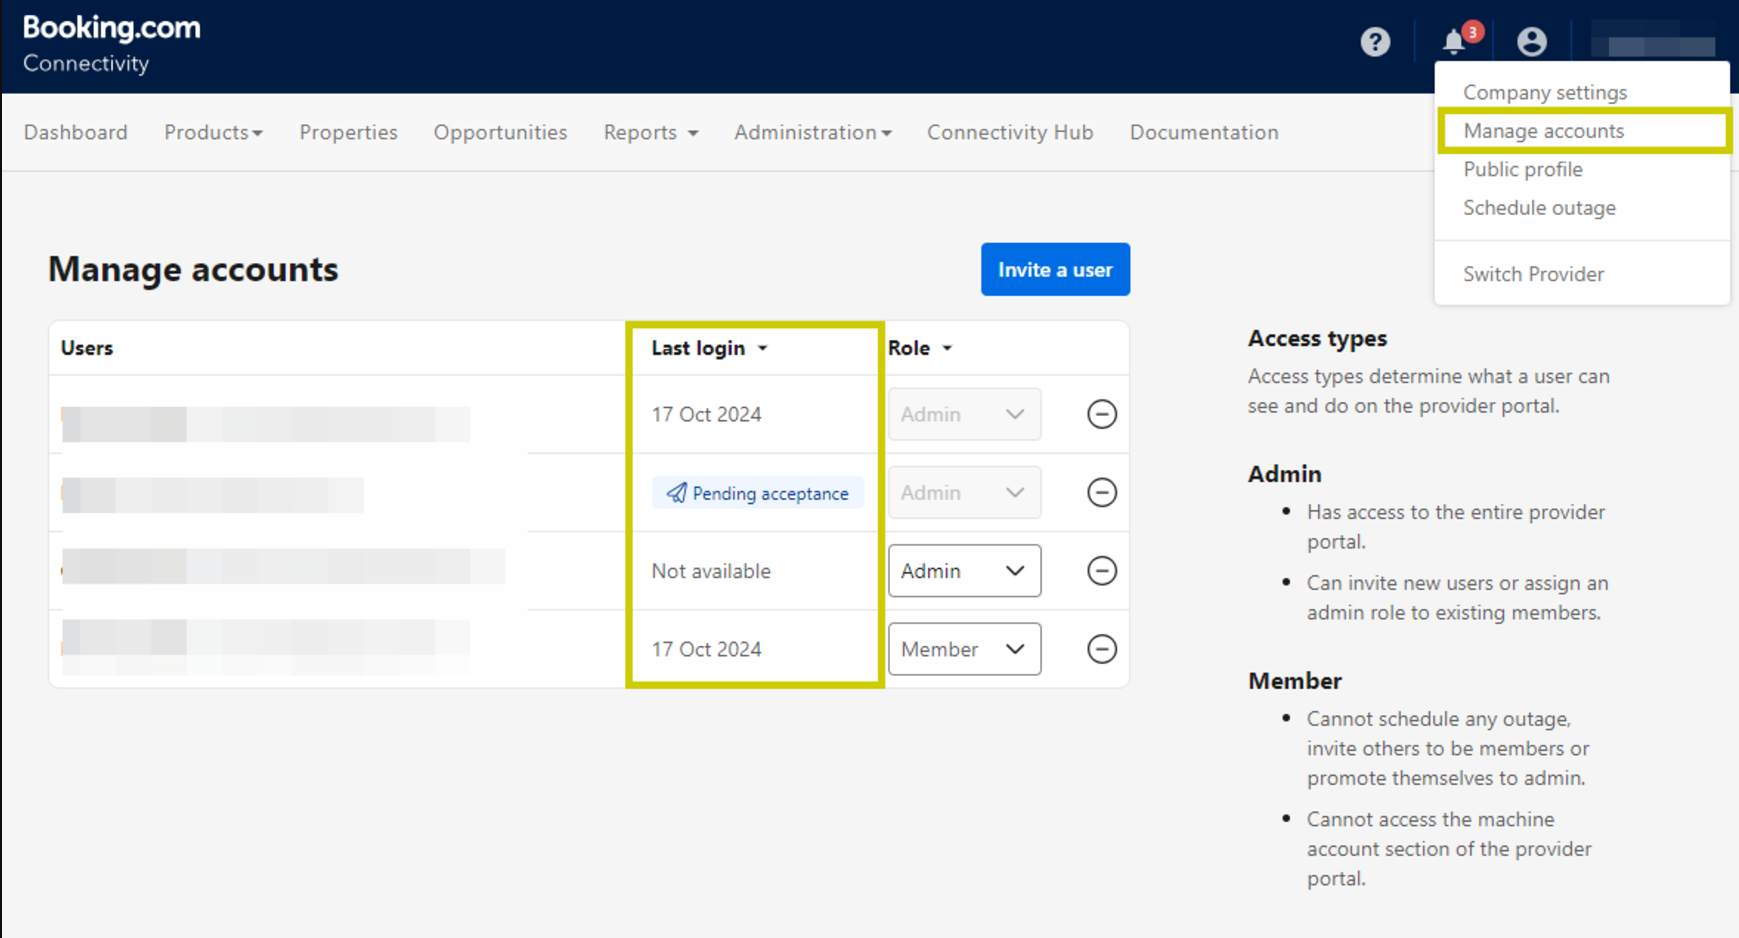Remove the Member user with minus icon

coord(1101,649)
